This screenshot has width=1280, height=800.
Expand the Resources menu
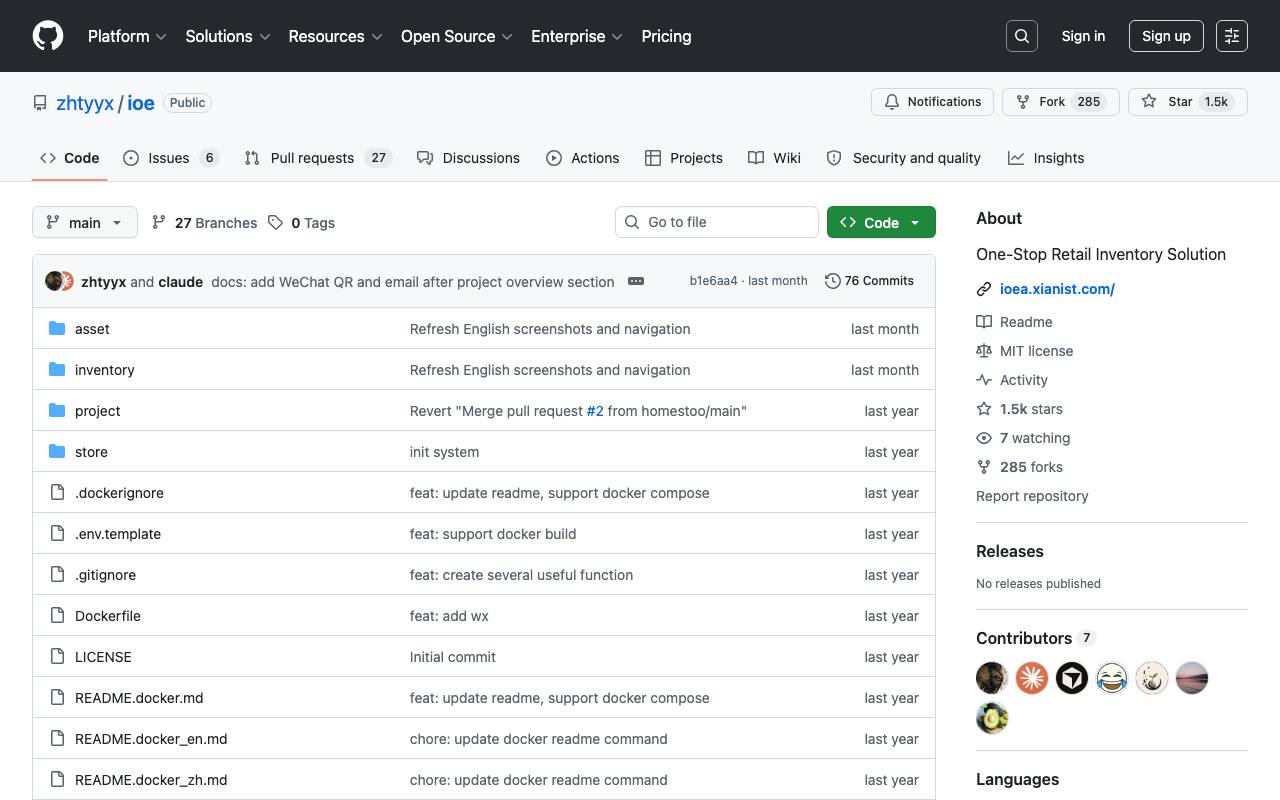click(336, 36)
